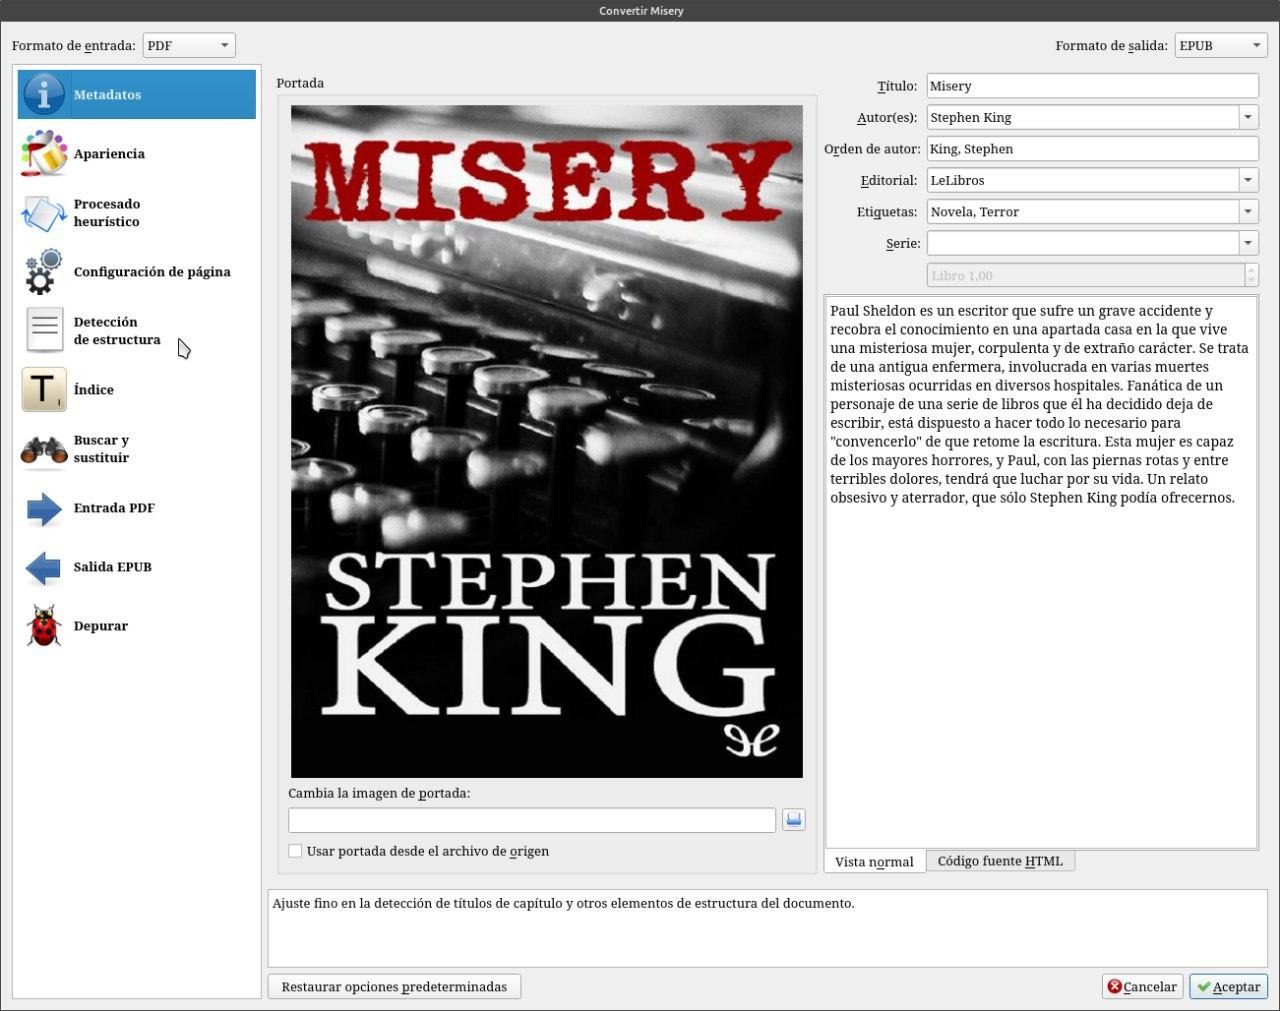The height and width of the screenshot is (1011, 1280).
Task: Open the Detección de estructura section
Action: 137,331
